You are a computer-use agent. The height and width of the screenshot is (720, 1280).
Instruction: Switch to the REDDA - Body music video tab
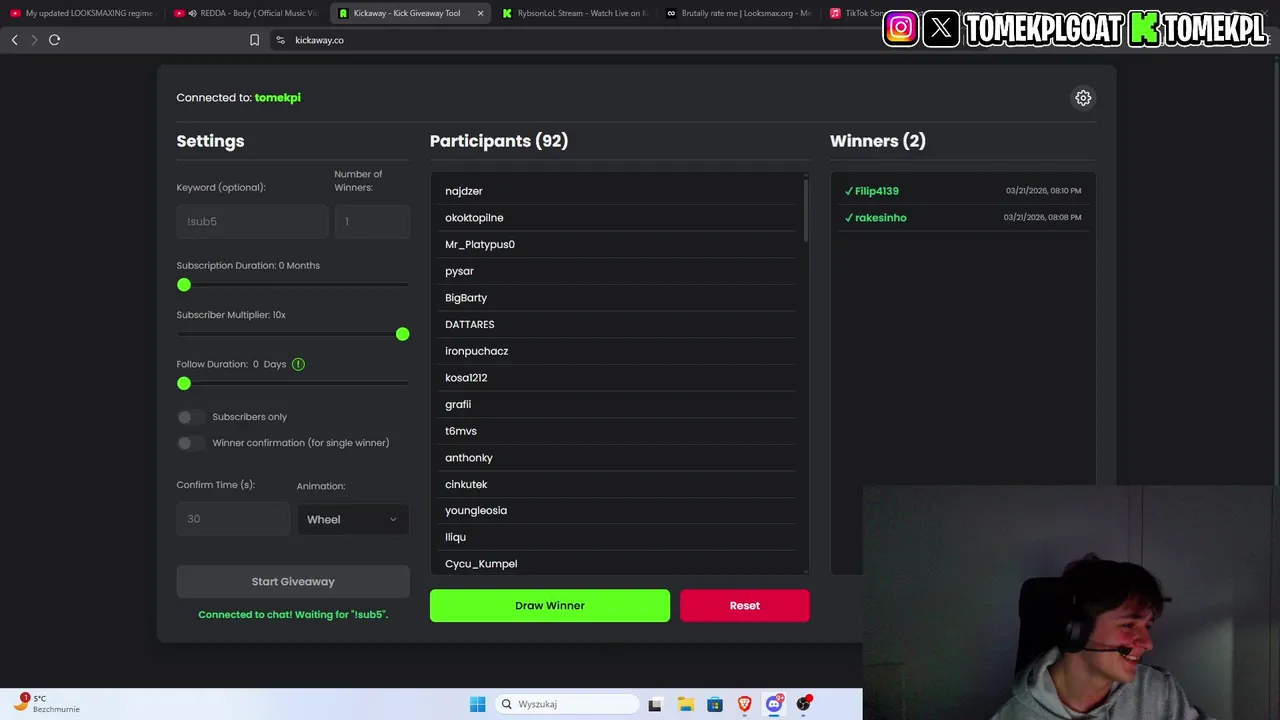pyautogui.click(x=245, y=13)
